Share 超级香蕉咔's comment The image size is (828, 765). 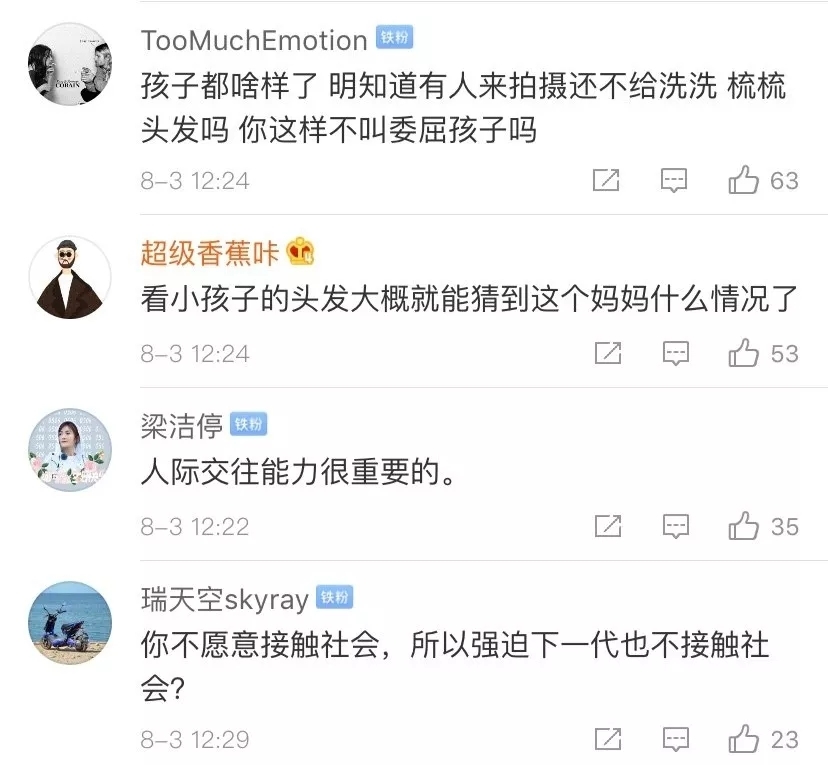click(x=607, y=353)
